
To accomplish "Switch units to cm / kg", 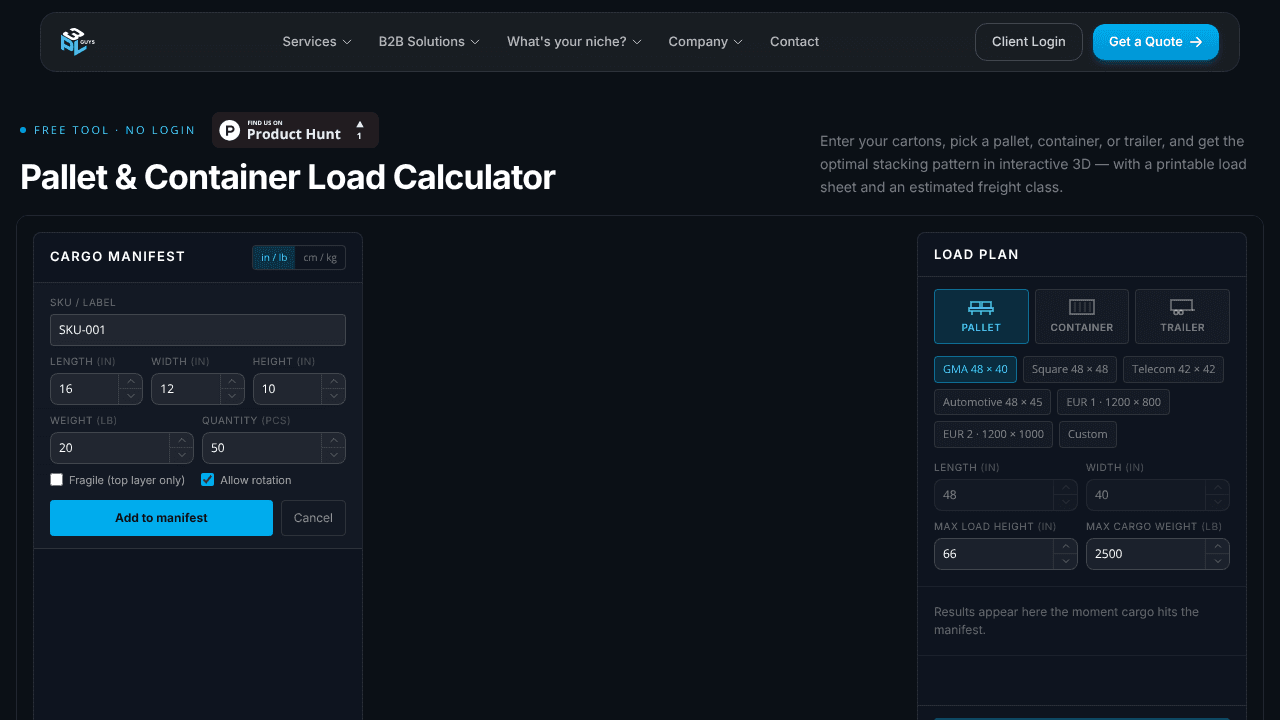I will click(320, 257).
